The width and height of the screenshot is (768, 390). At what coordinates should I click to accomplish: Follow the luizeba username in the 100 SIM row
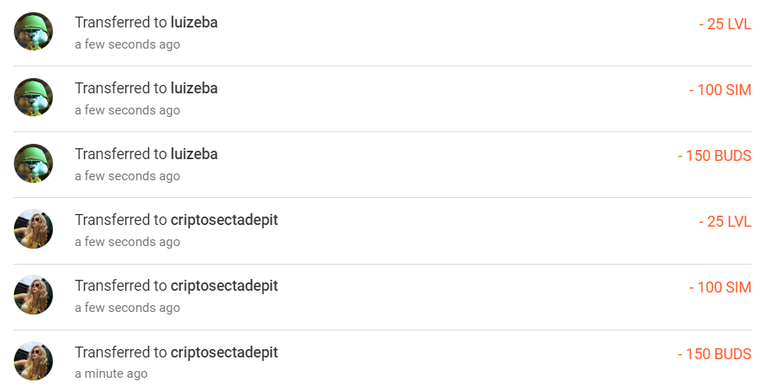[194, 88]
